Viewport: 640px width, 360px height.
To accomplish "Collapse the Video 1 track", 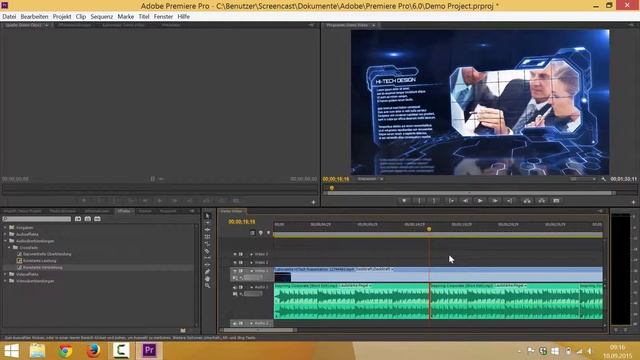I will point(251,271).
